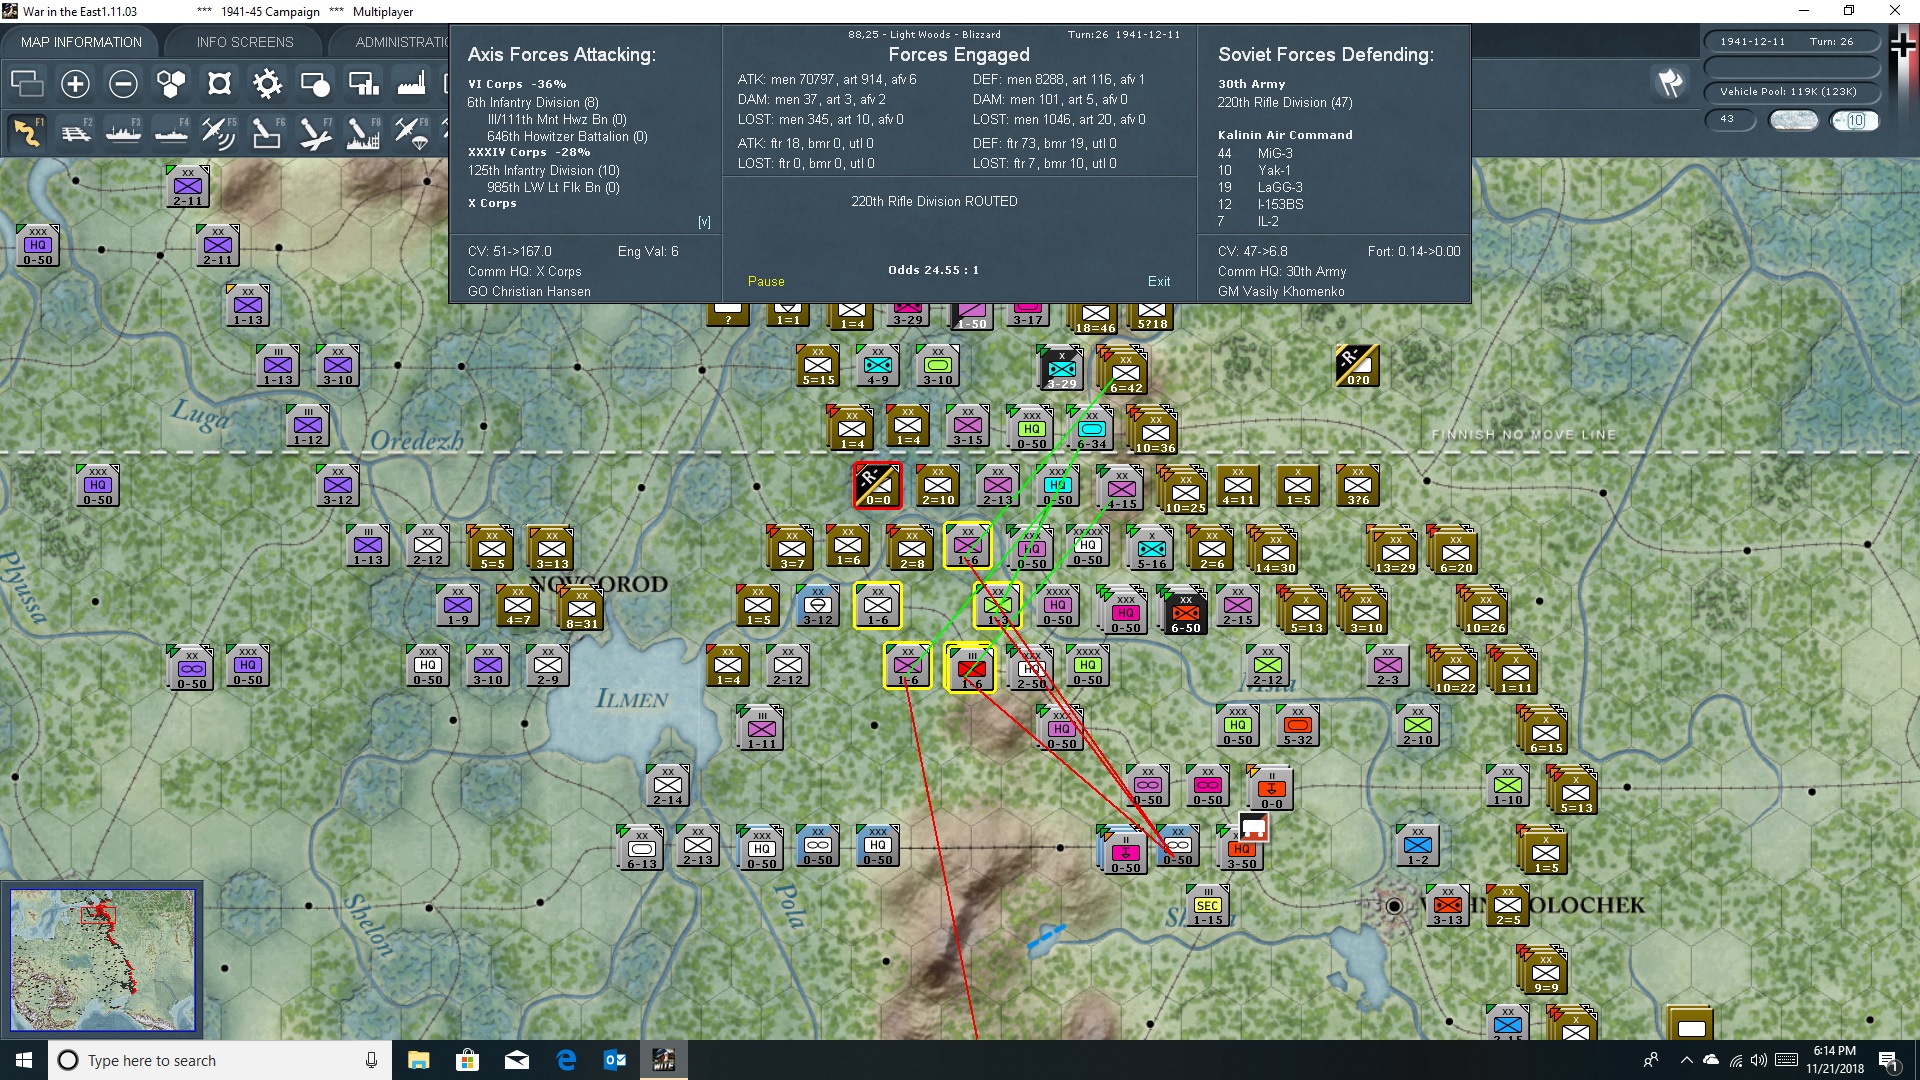Click the blizzard weather indicator

click(1794, 120)
